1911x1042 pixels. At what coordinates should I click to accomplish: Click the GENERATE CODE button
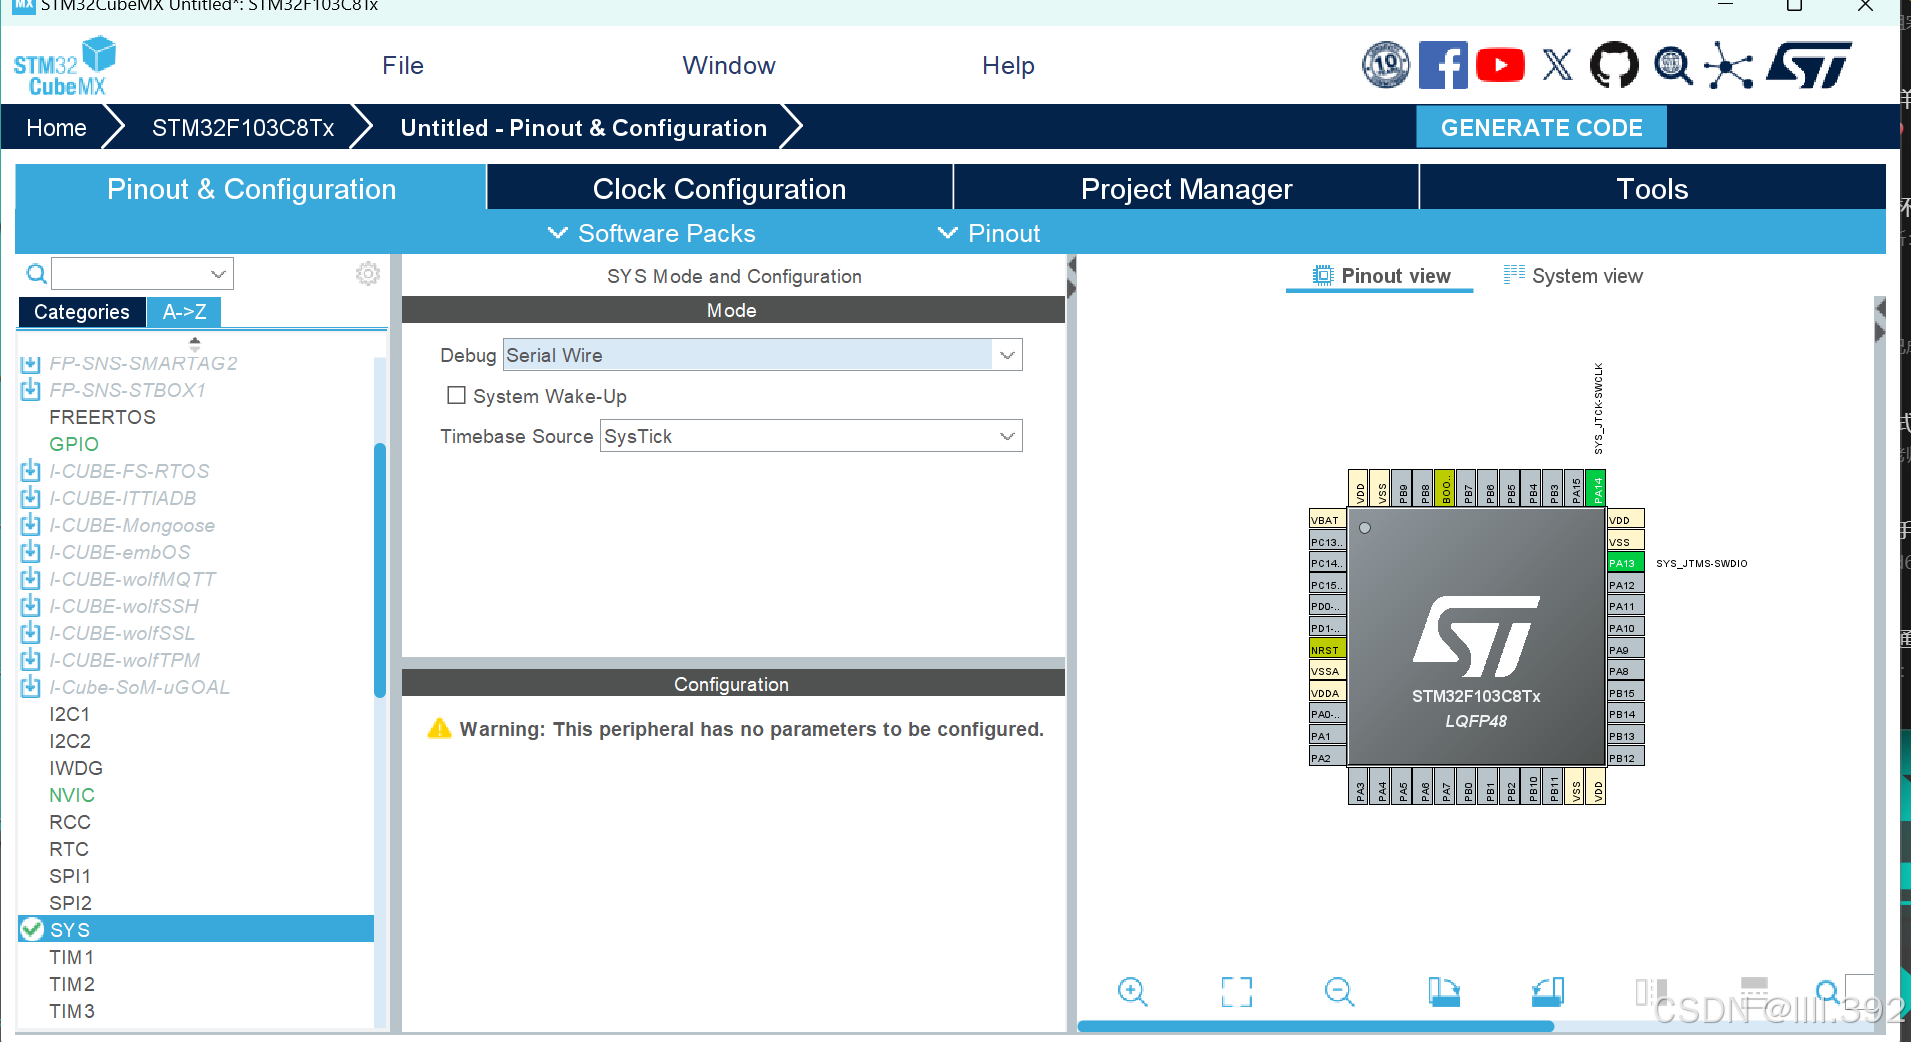click(x=1541, y=127)
